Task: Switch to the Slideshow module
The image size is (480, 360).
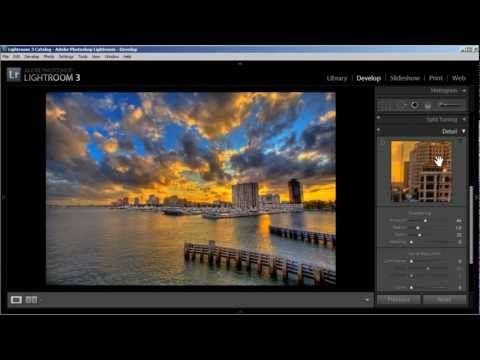Action: click(x=405, y=78)
